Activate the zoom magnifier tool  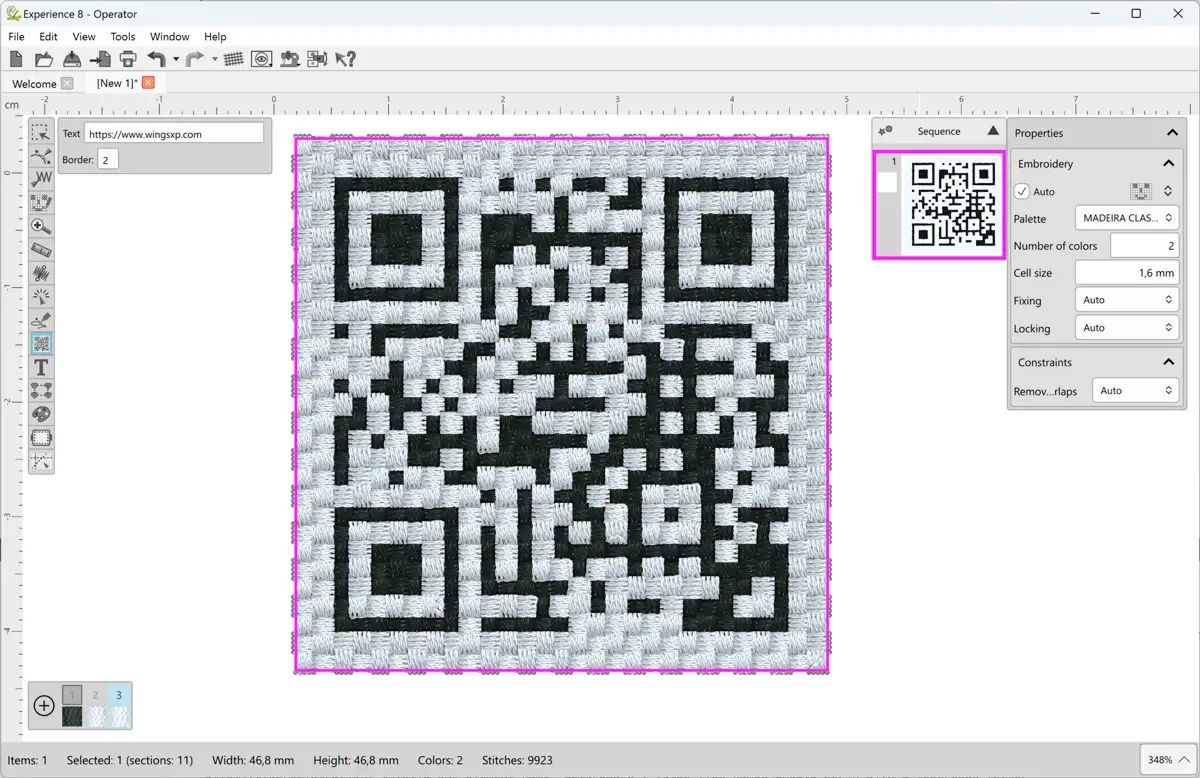click(41, 226)
